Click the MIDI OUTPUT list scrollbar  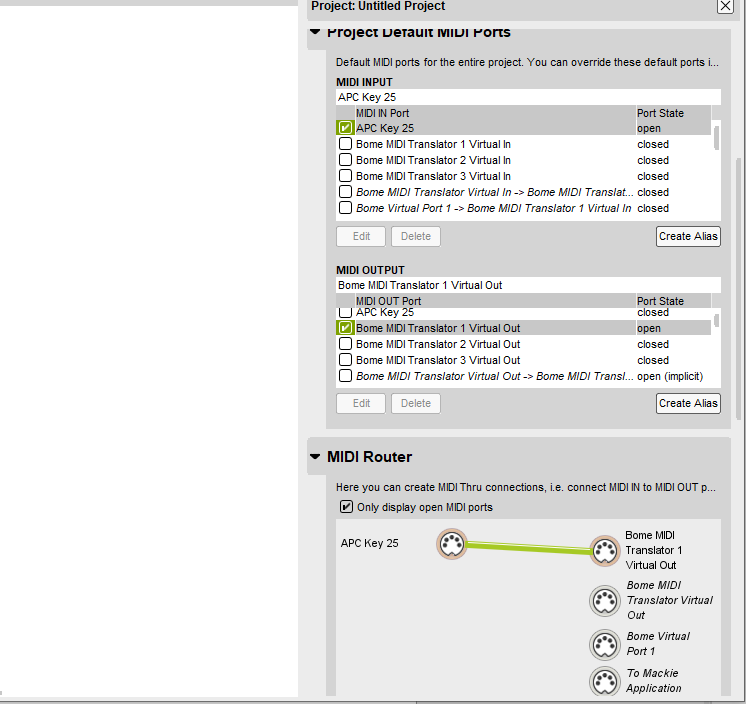(717, 320)
